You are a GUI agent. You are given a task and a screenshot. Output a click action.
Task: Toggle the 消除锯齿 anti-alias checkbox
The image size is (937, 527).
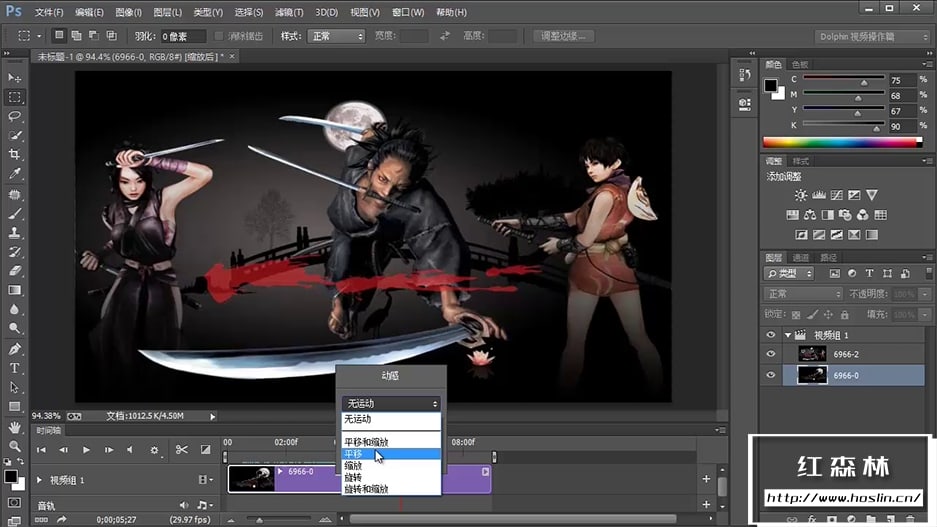pos(219,36)
